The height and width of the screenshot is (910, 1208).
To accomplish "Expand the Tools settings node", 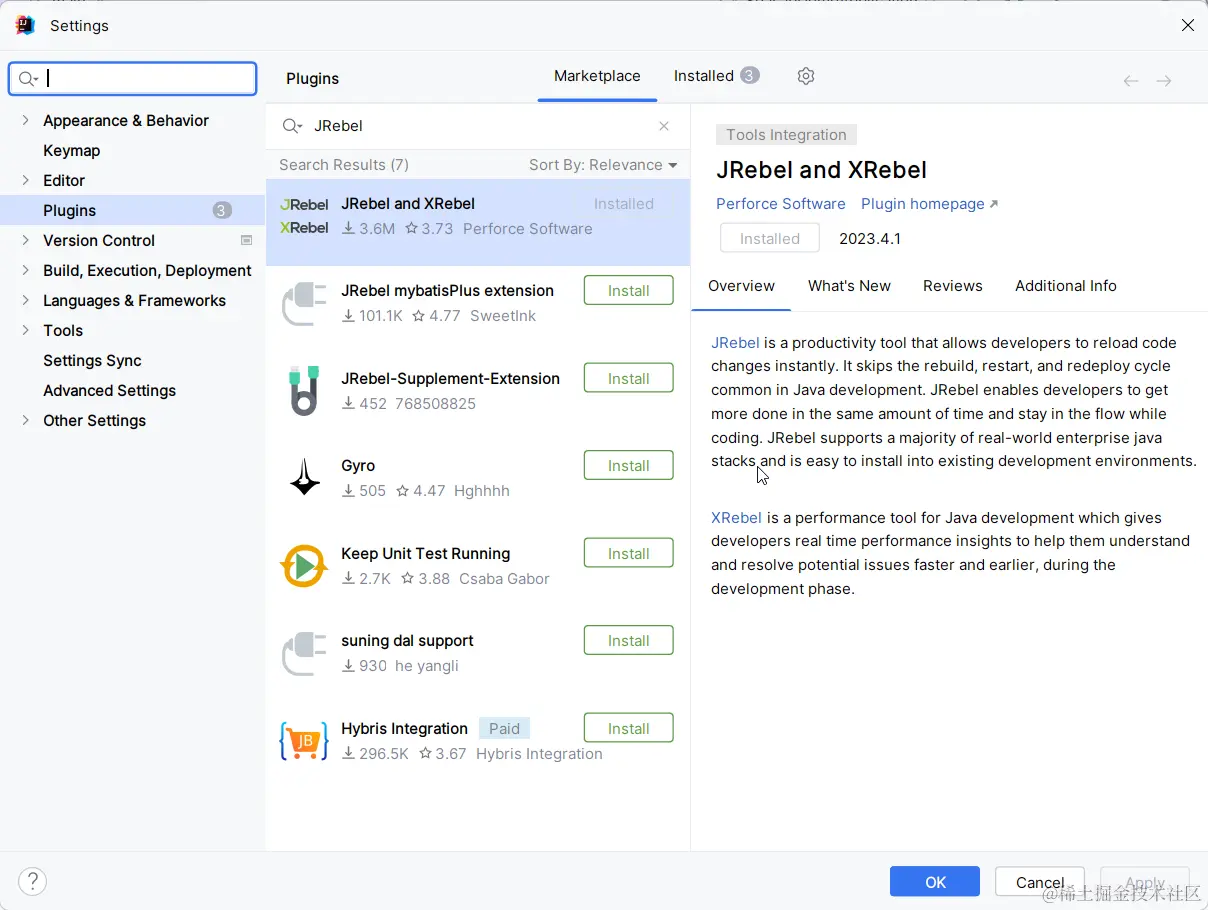I will click(x=25, y=330).
